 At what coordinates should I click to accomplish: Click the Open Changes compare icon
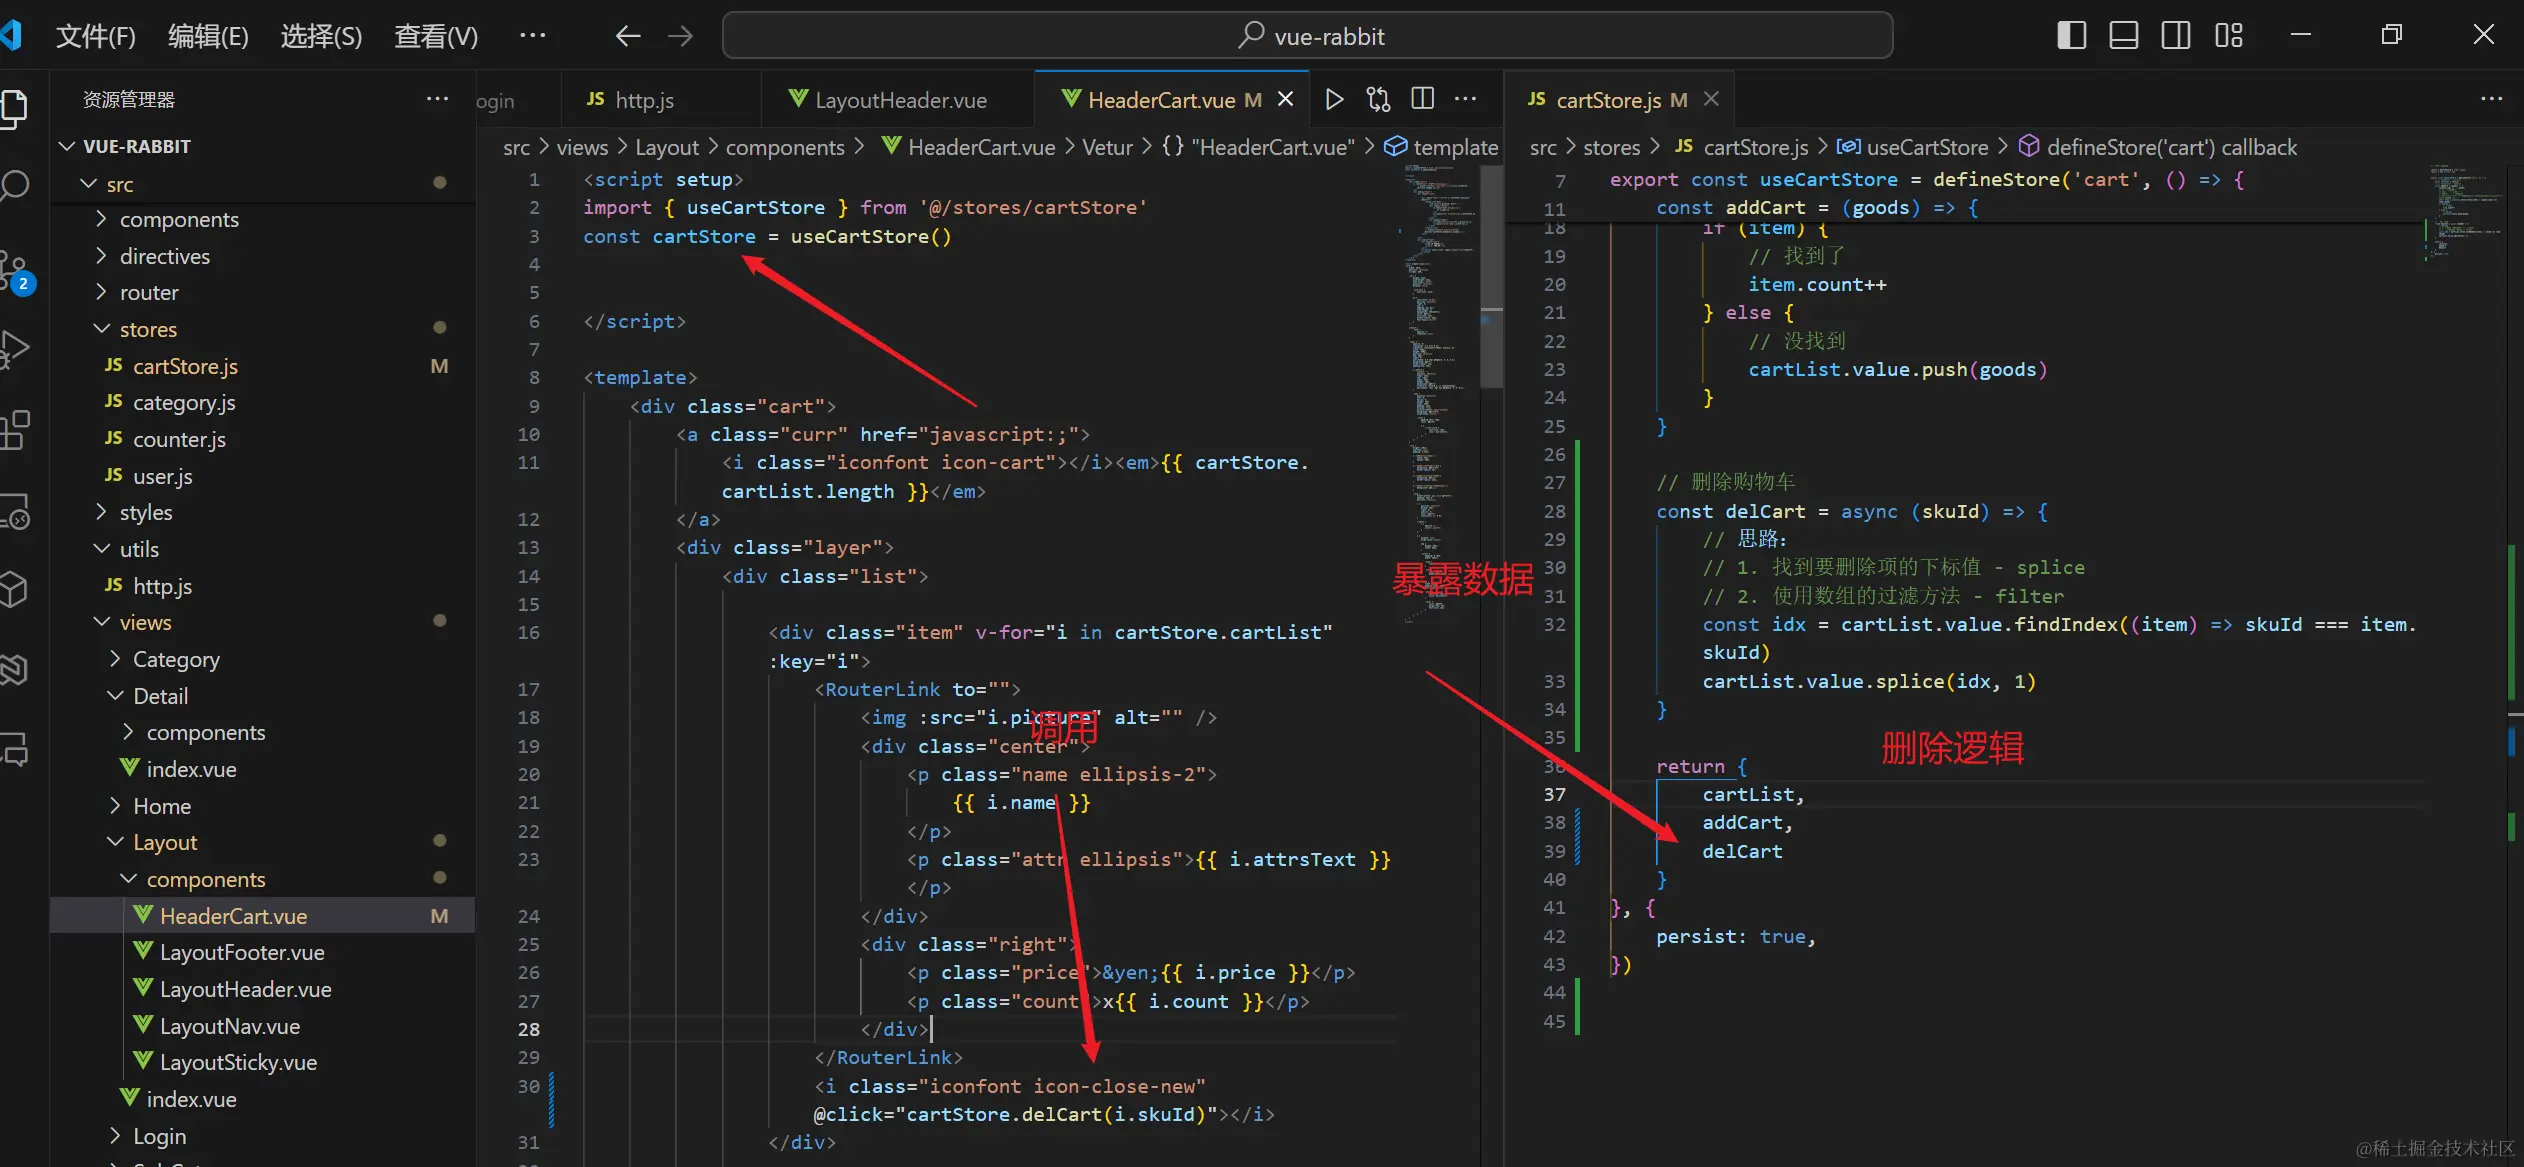1378,99
